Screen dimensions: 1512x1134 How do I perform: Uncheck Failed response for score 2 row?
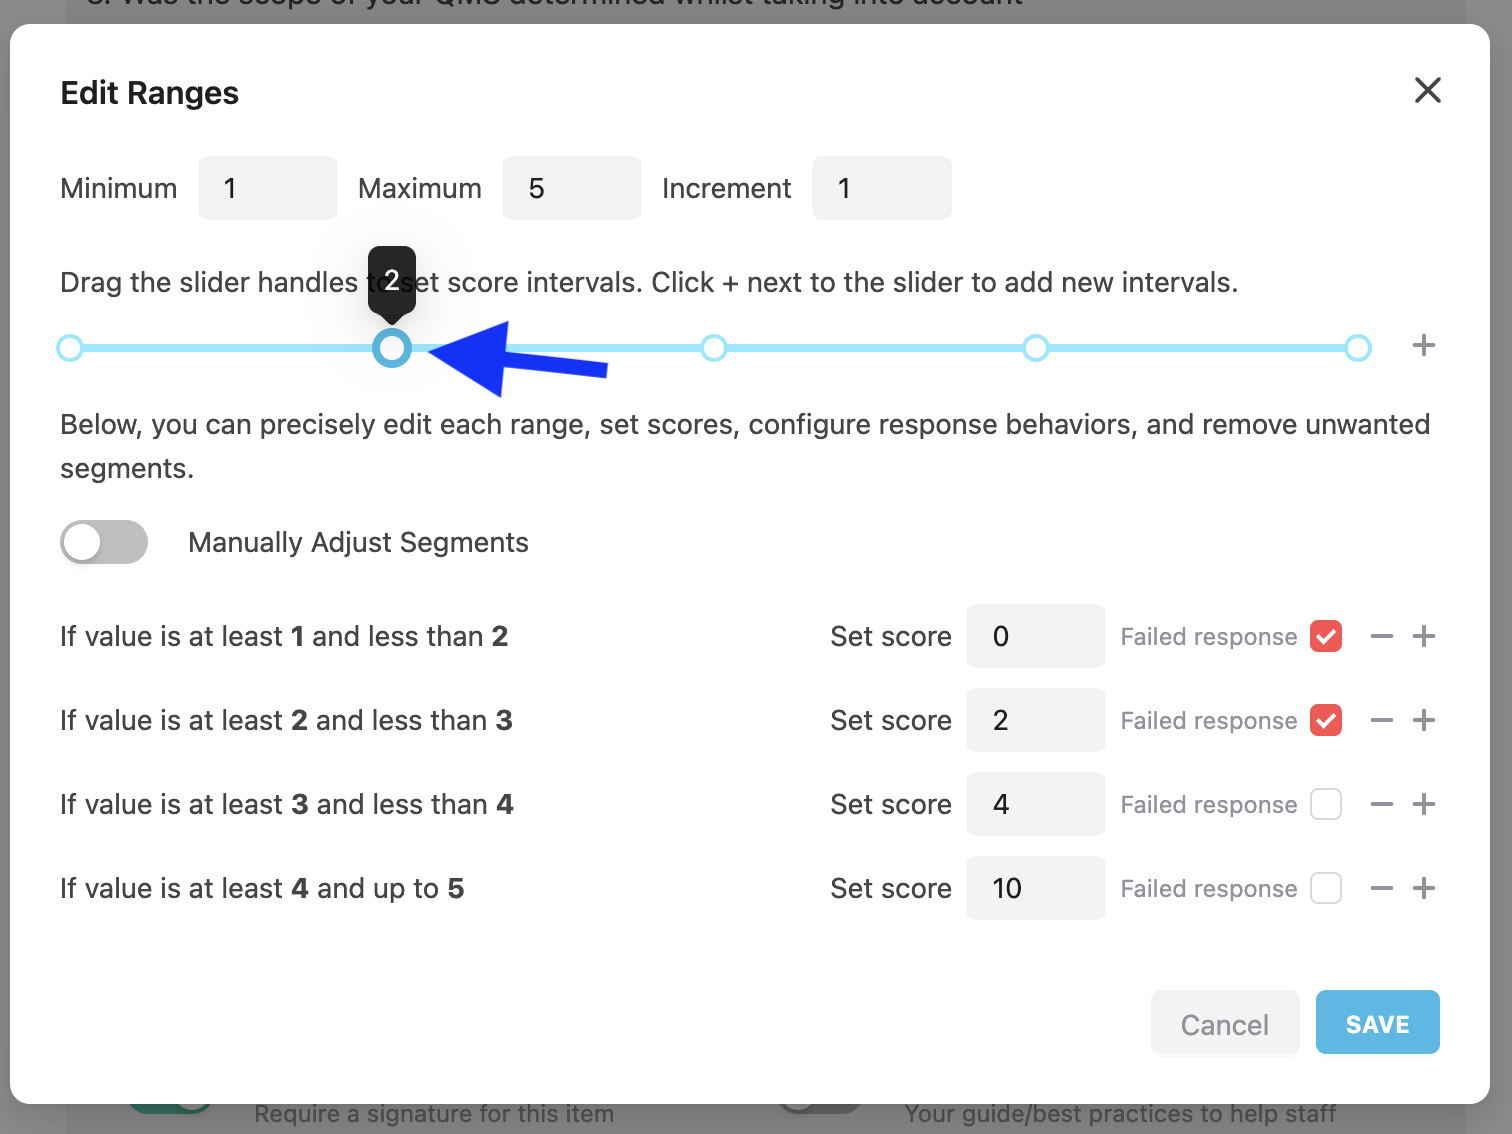pyautogui.click(x=1326, y=721)
